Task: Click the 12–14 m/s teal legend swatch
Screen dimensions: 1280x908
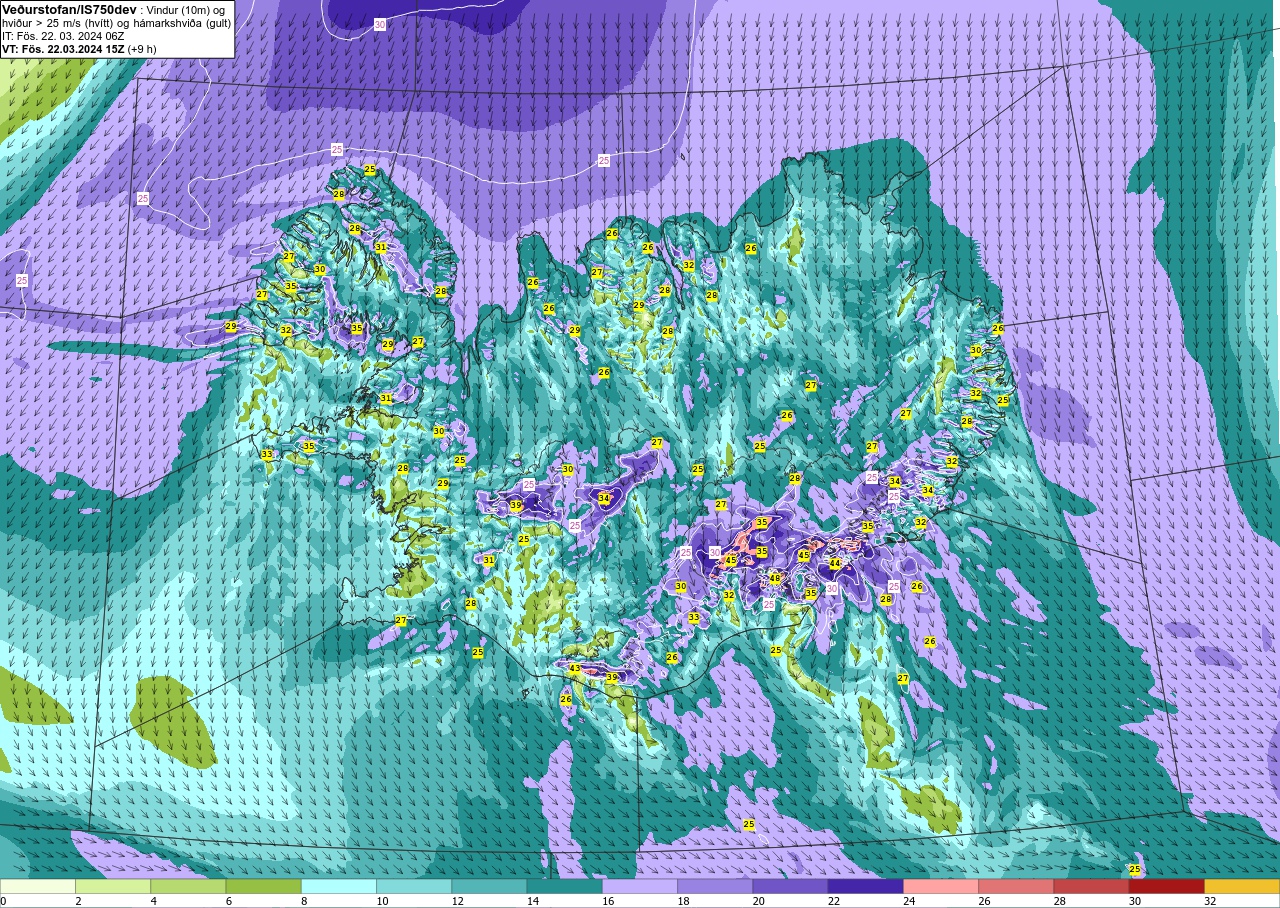Action: (x=489, y=886)
